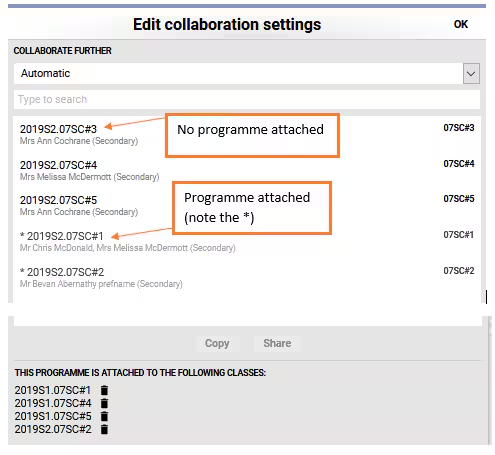Choose class 2019S2.07SC#5 from the list
The width and height of the screenshot is (495, 455).
coord(247,205)
